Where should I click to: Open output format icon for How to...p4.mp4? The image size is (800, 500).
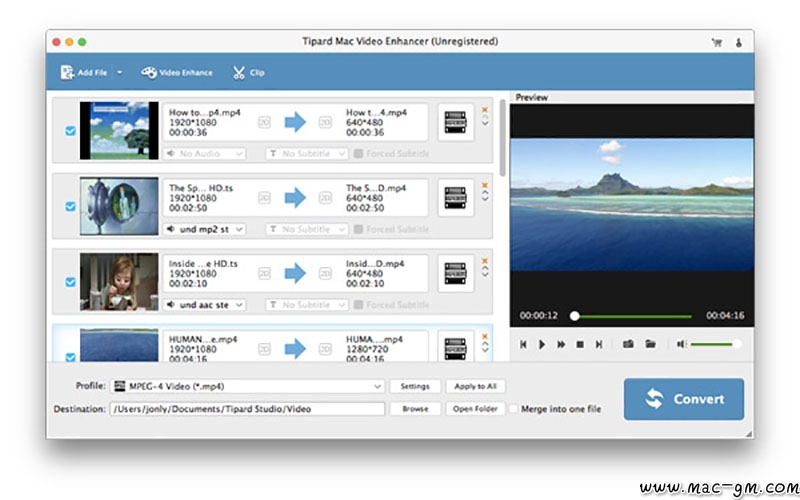(x=455, y=122)
